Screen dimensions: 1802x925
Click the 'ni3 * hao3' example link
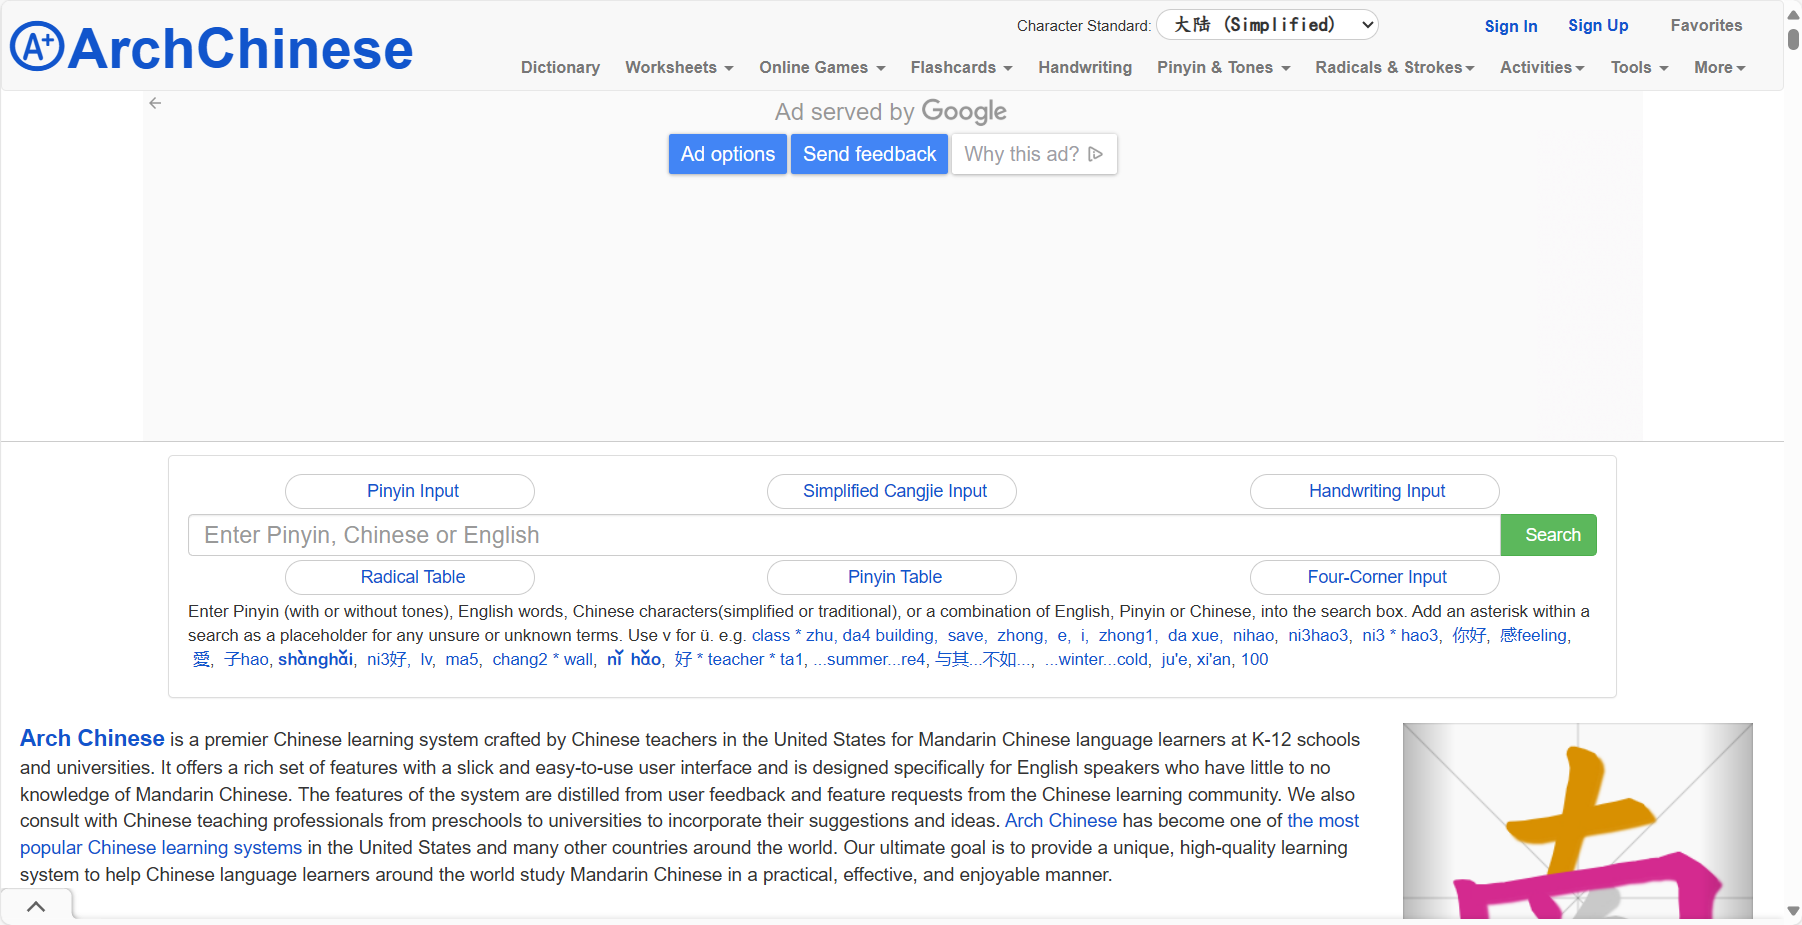pos(1400,635)
